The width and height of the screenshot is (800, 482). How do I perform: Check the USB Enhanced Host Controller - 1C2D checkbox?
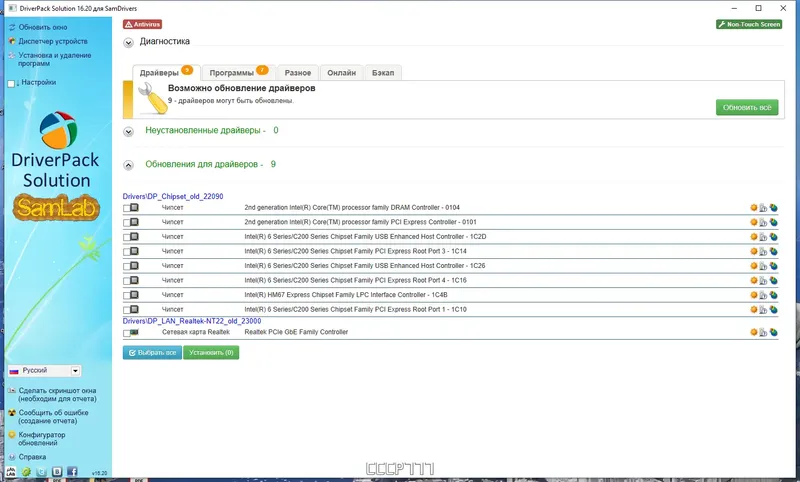click(x=127, y=237)
